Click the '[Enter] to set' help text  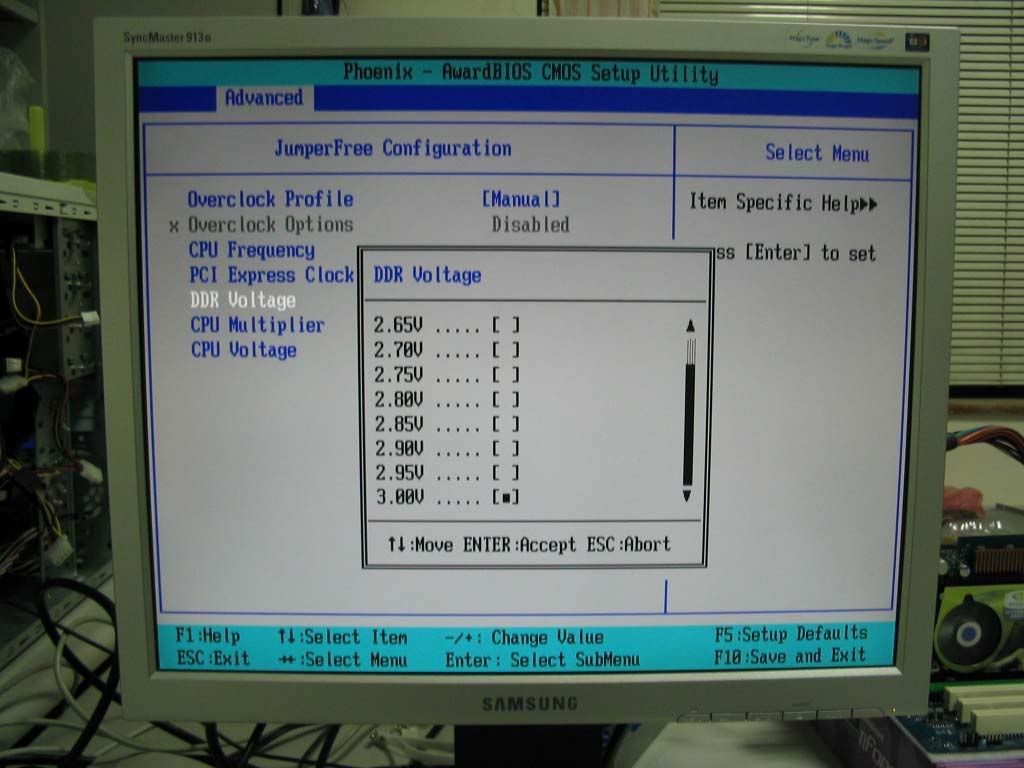point(810,253)
